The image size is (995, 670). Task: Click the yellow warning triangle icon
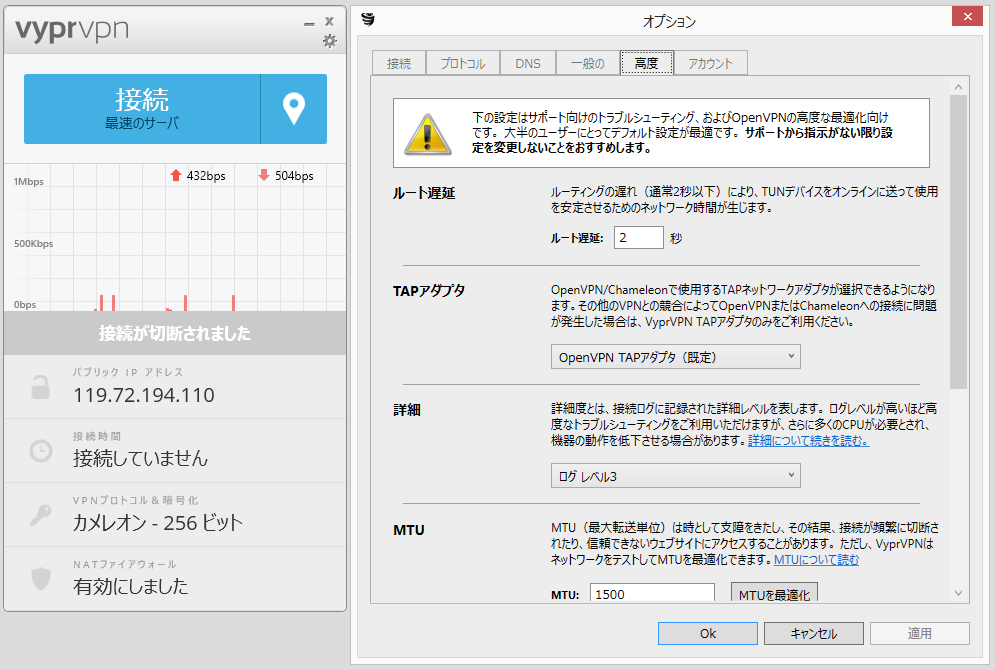pos(428,135)
